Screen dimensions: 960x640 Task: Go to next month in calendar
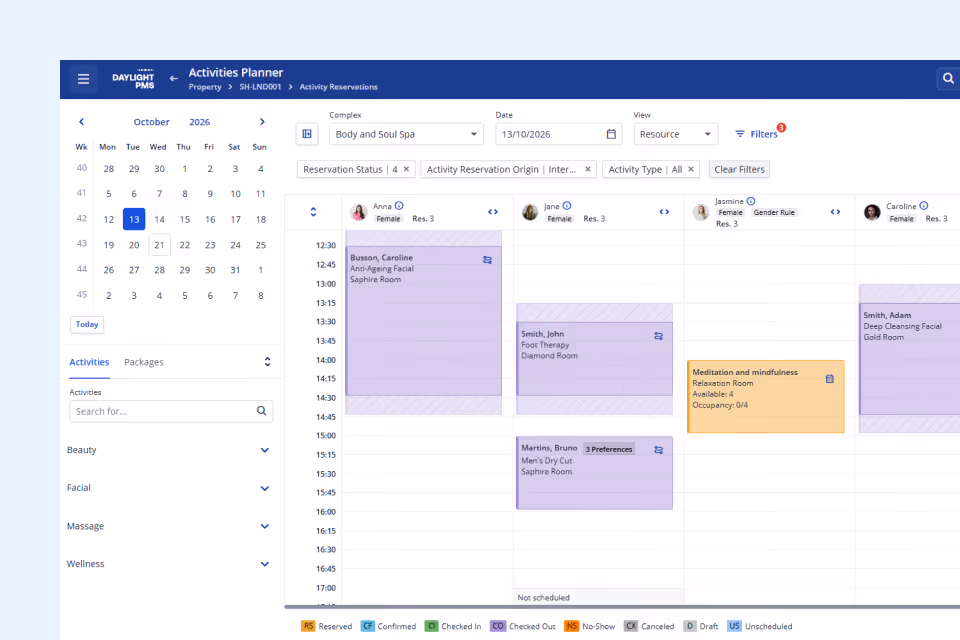click(262, 122)
